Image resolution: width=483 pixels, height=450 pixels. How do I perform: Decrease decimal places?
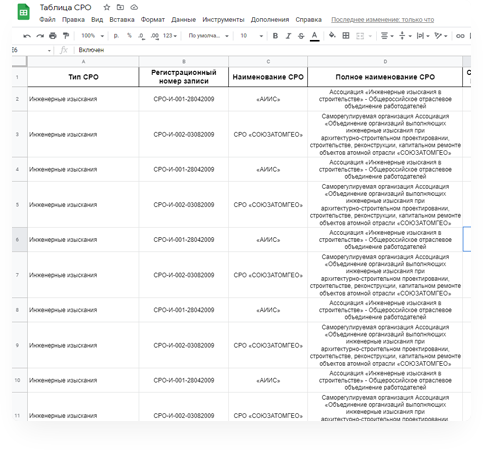[x=142, y=36]
